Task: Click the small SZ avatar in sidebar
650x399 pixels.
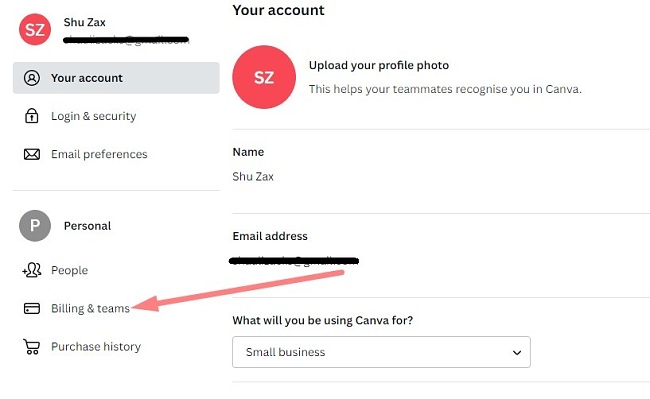Action: tap(35, 29)
